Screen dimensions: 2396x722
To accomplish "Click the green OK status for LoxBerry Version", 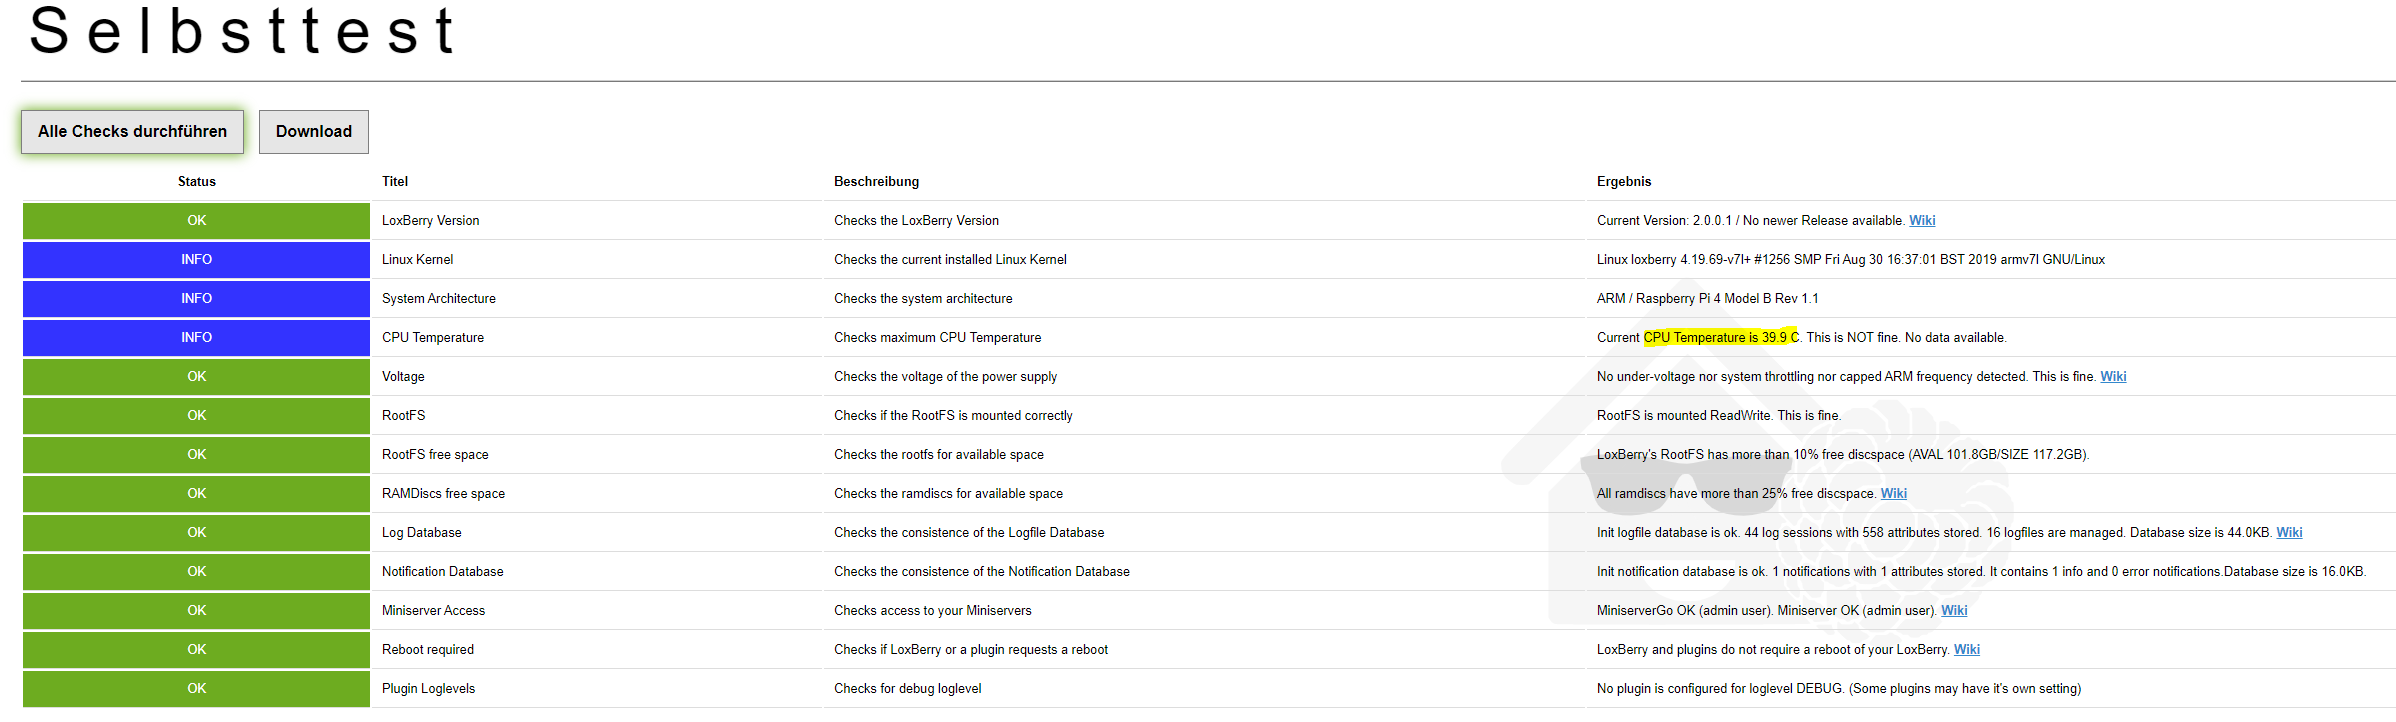I will tap(196, 221).
